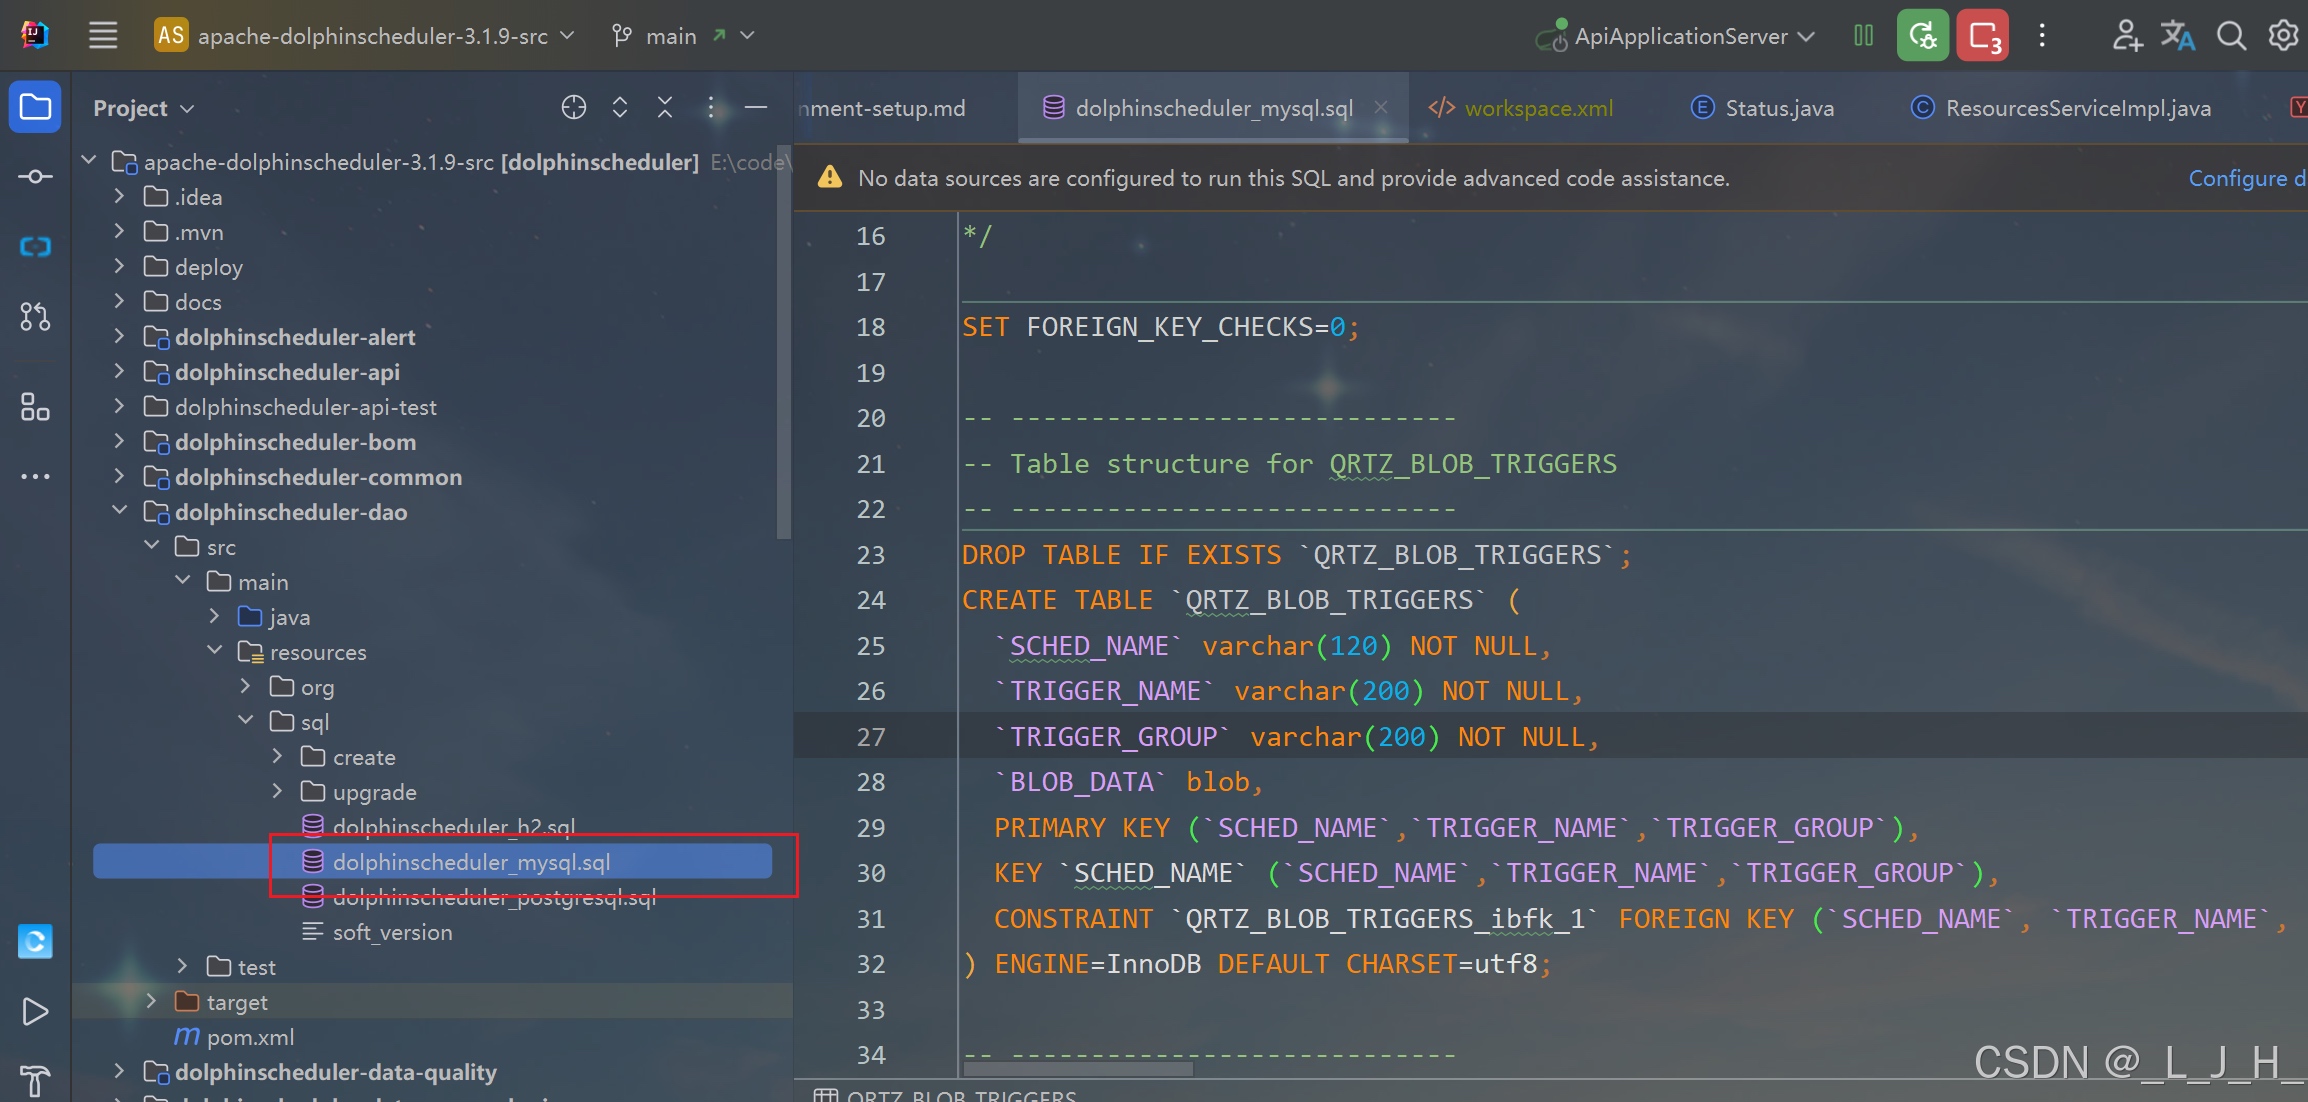The width and height of the screenshot is (2308, 1102).
Task: Click the Build hammer icon in sidebar
Action: pyautogui.click(x=35, y=1080)
